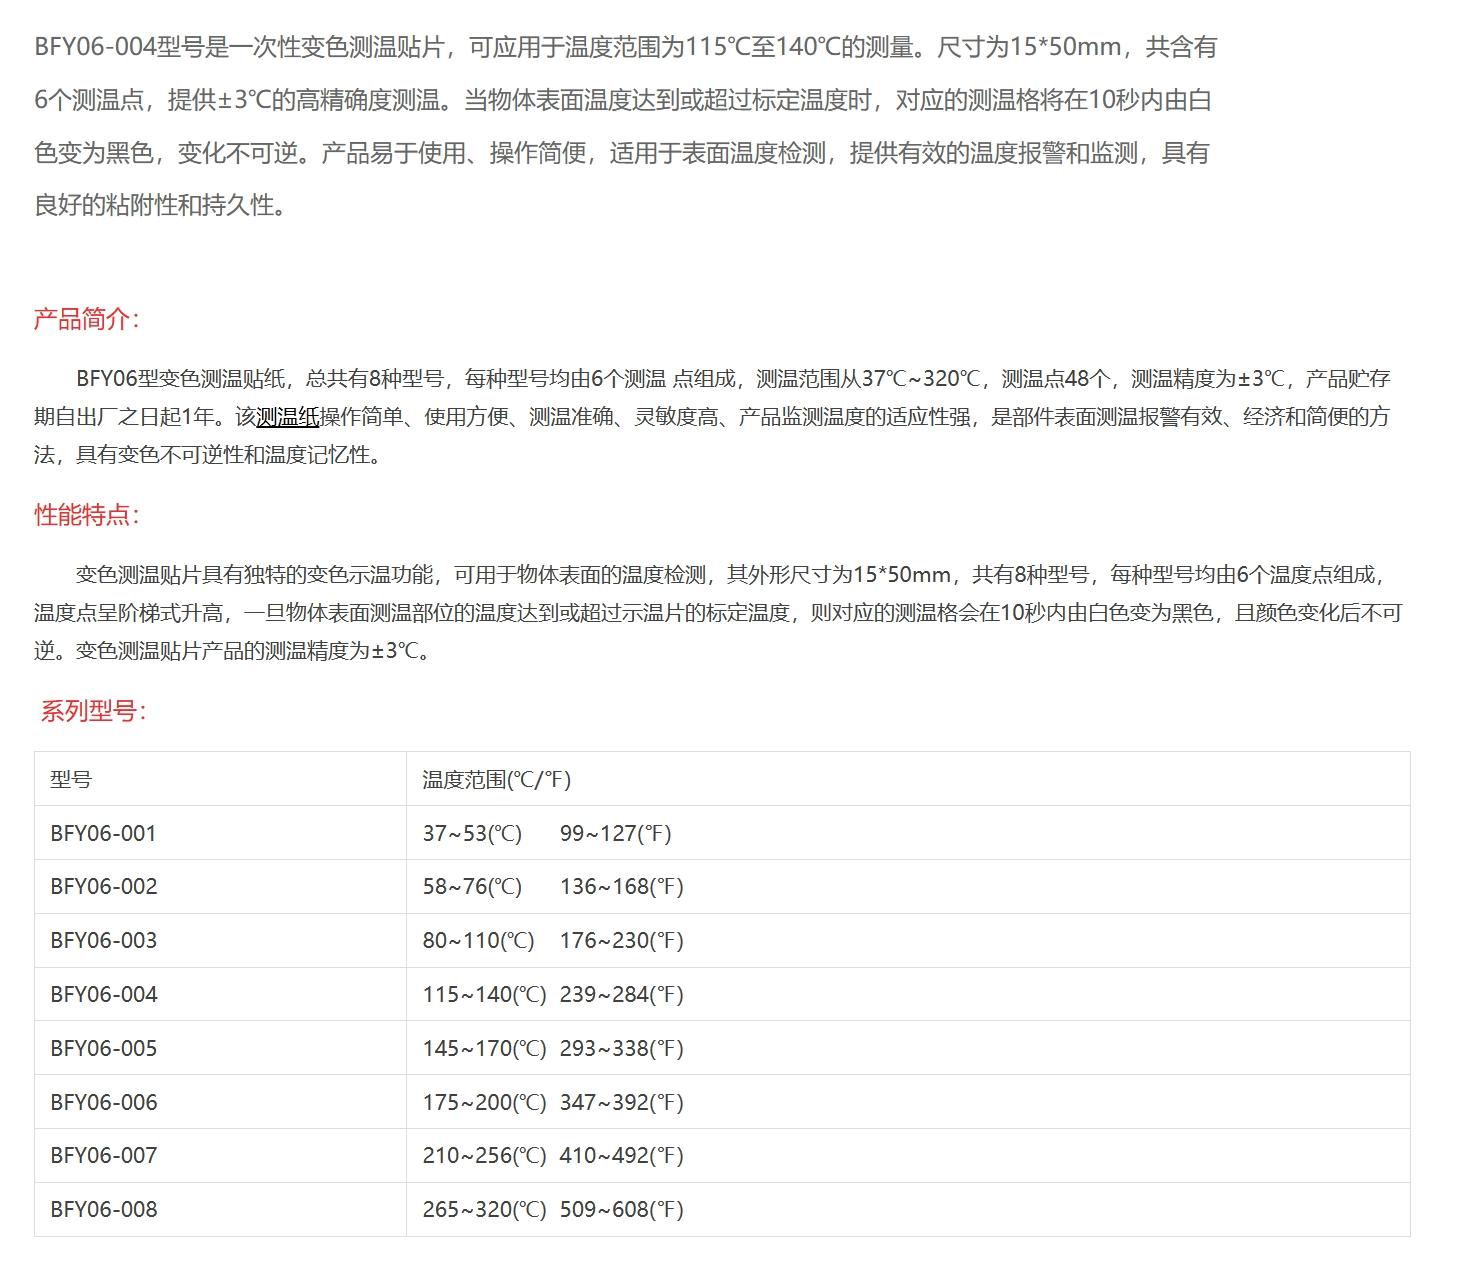Click the 37~53(℃) 99~127(℉) range cell
Screen dimensions: 1459x1287
(x=908, y=833)
